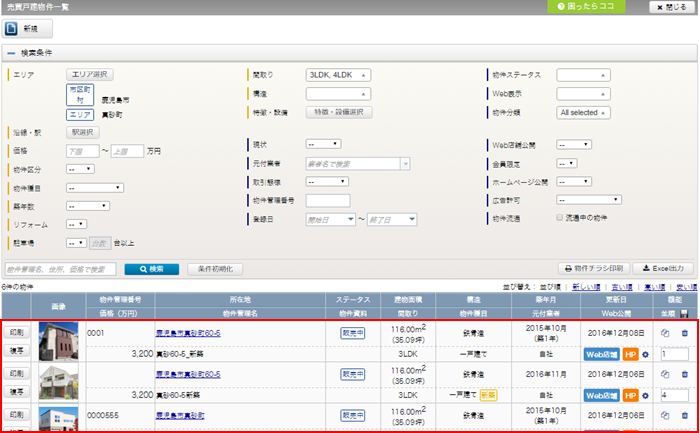
Task: Delete the second property using trash icon
Action: pos(684,375)
